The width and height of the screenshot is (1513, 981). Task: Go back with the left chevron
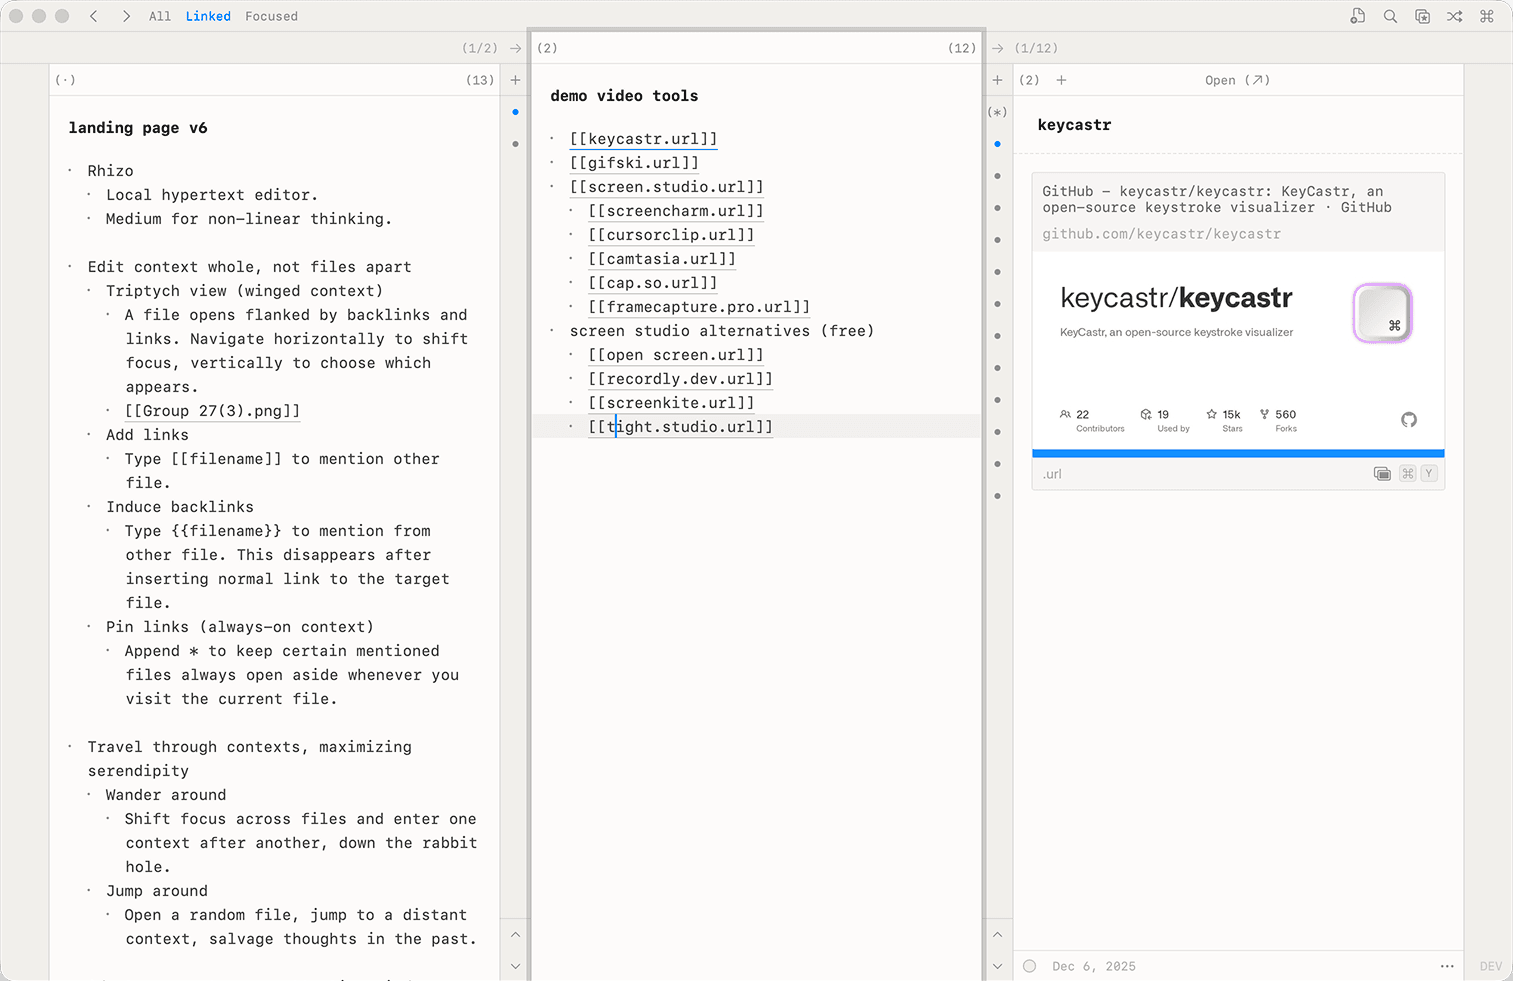pos(94,16)
